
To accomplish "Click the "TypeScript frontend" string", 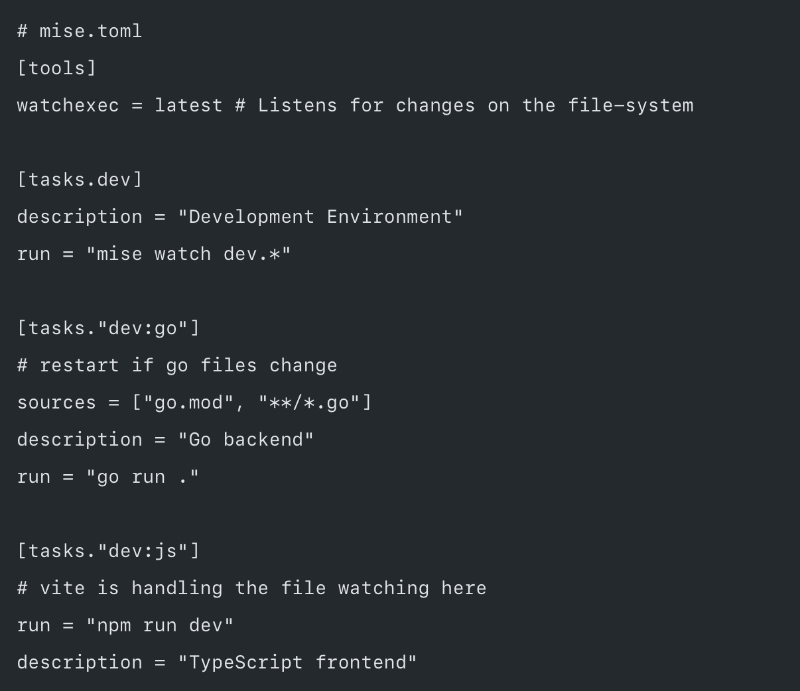I will [x=297, y=662].
